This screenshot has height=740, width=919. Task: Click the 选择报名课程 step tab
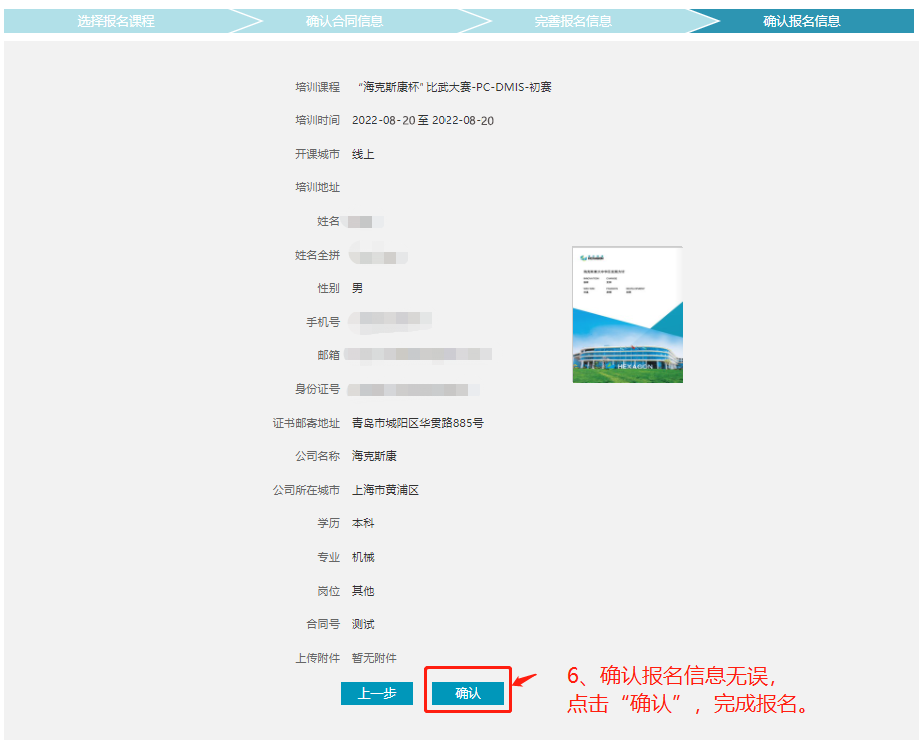pos(116,21)
